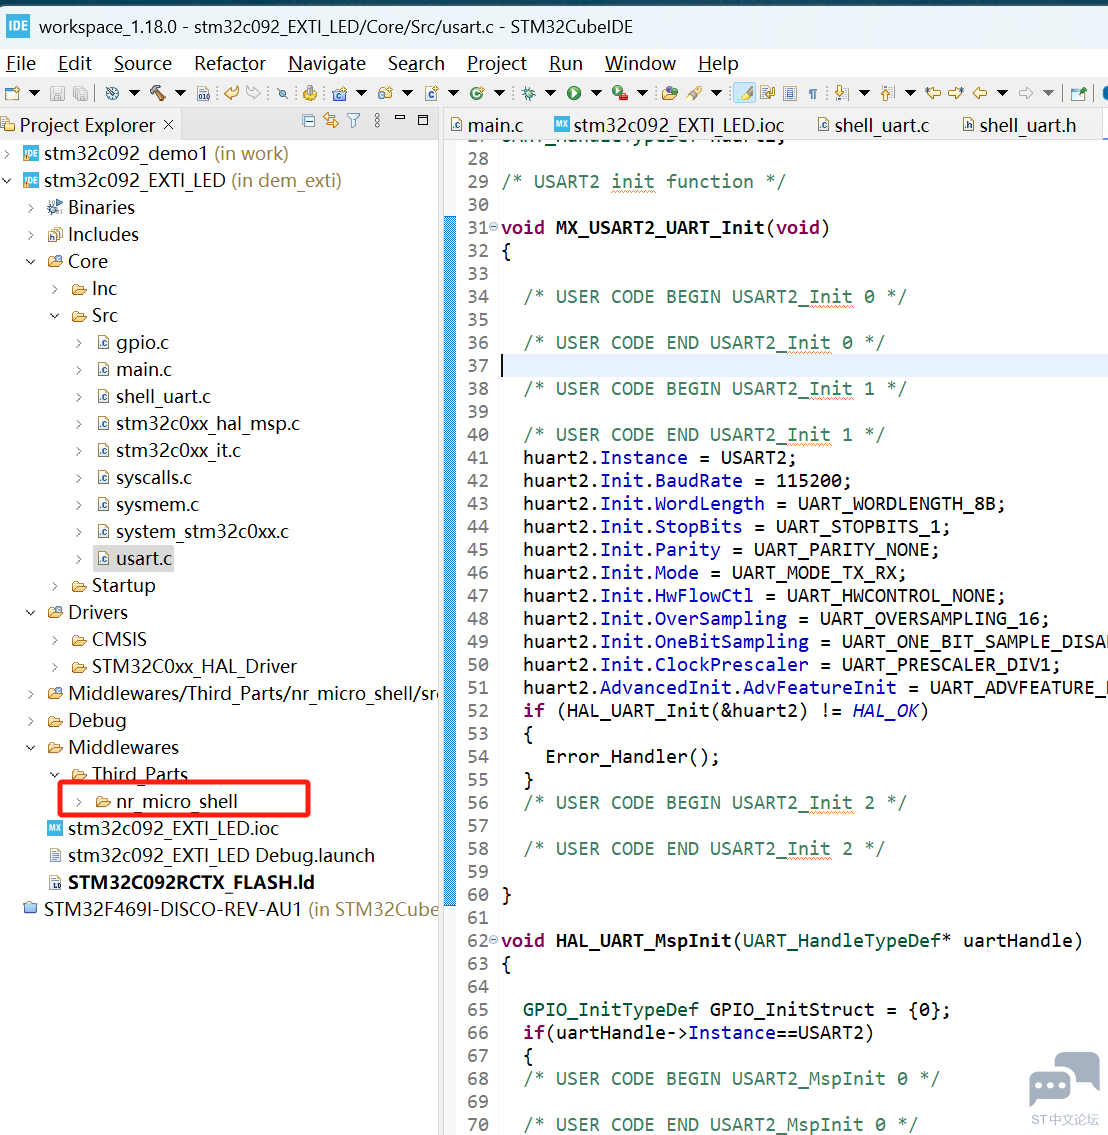
Task: Toggle the highlighter Mark Occurrences icon
Action: point(744,93)
